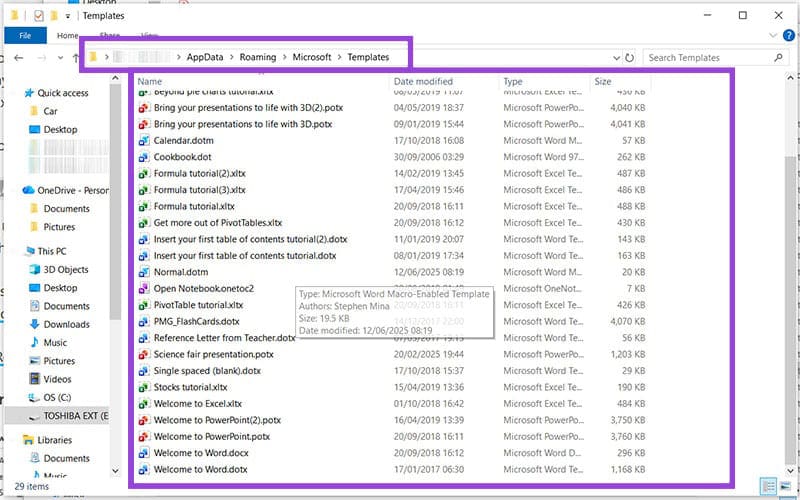Select Welcome to Excel.xltx icon

(x=144, y=404)
